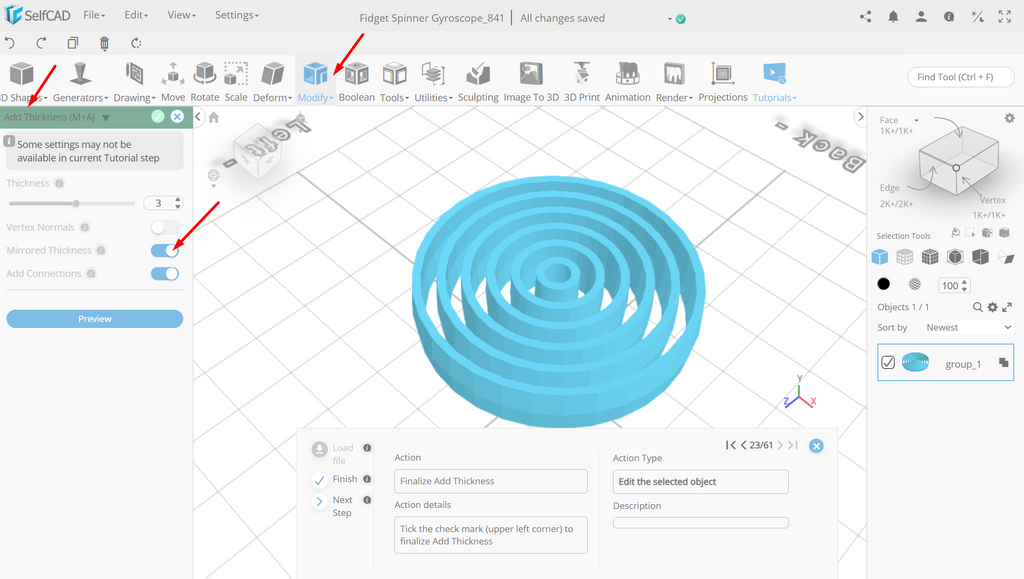Open the right panel settings gear
1024x579 pixels.
[1010, 118]
